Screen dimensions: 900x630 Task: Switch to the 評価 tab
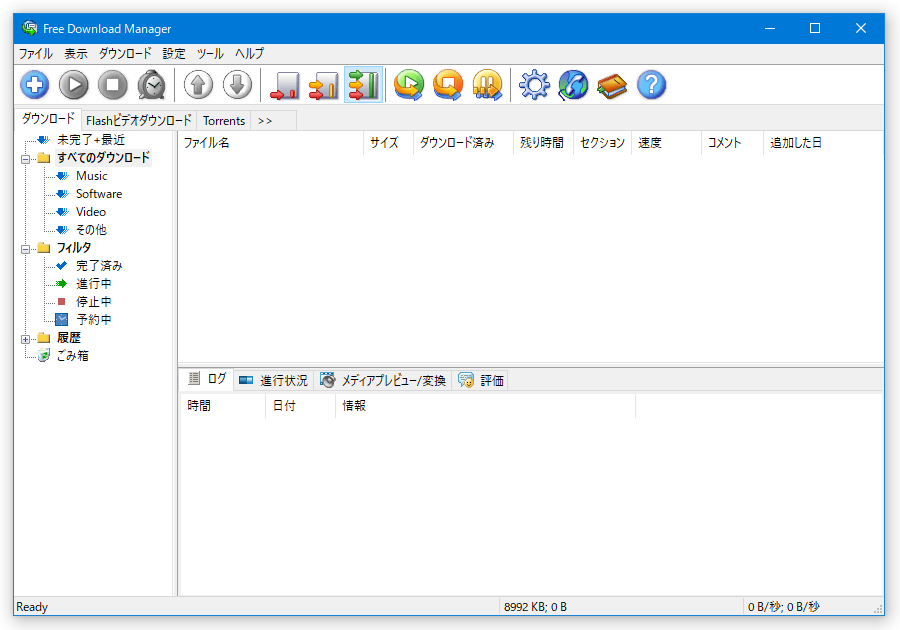click(481, 380)
